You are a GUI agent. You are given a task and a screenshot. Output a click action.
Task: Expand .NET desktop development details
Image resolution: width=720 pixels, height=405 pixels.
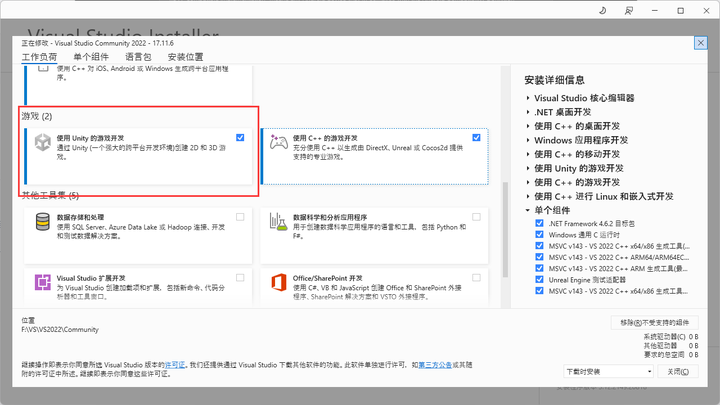click(x=528, y=112)
